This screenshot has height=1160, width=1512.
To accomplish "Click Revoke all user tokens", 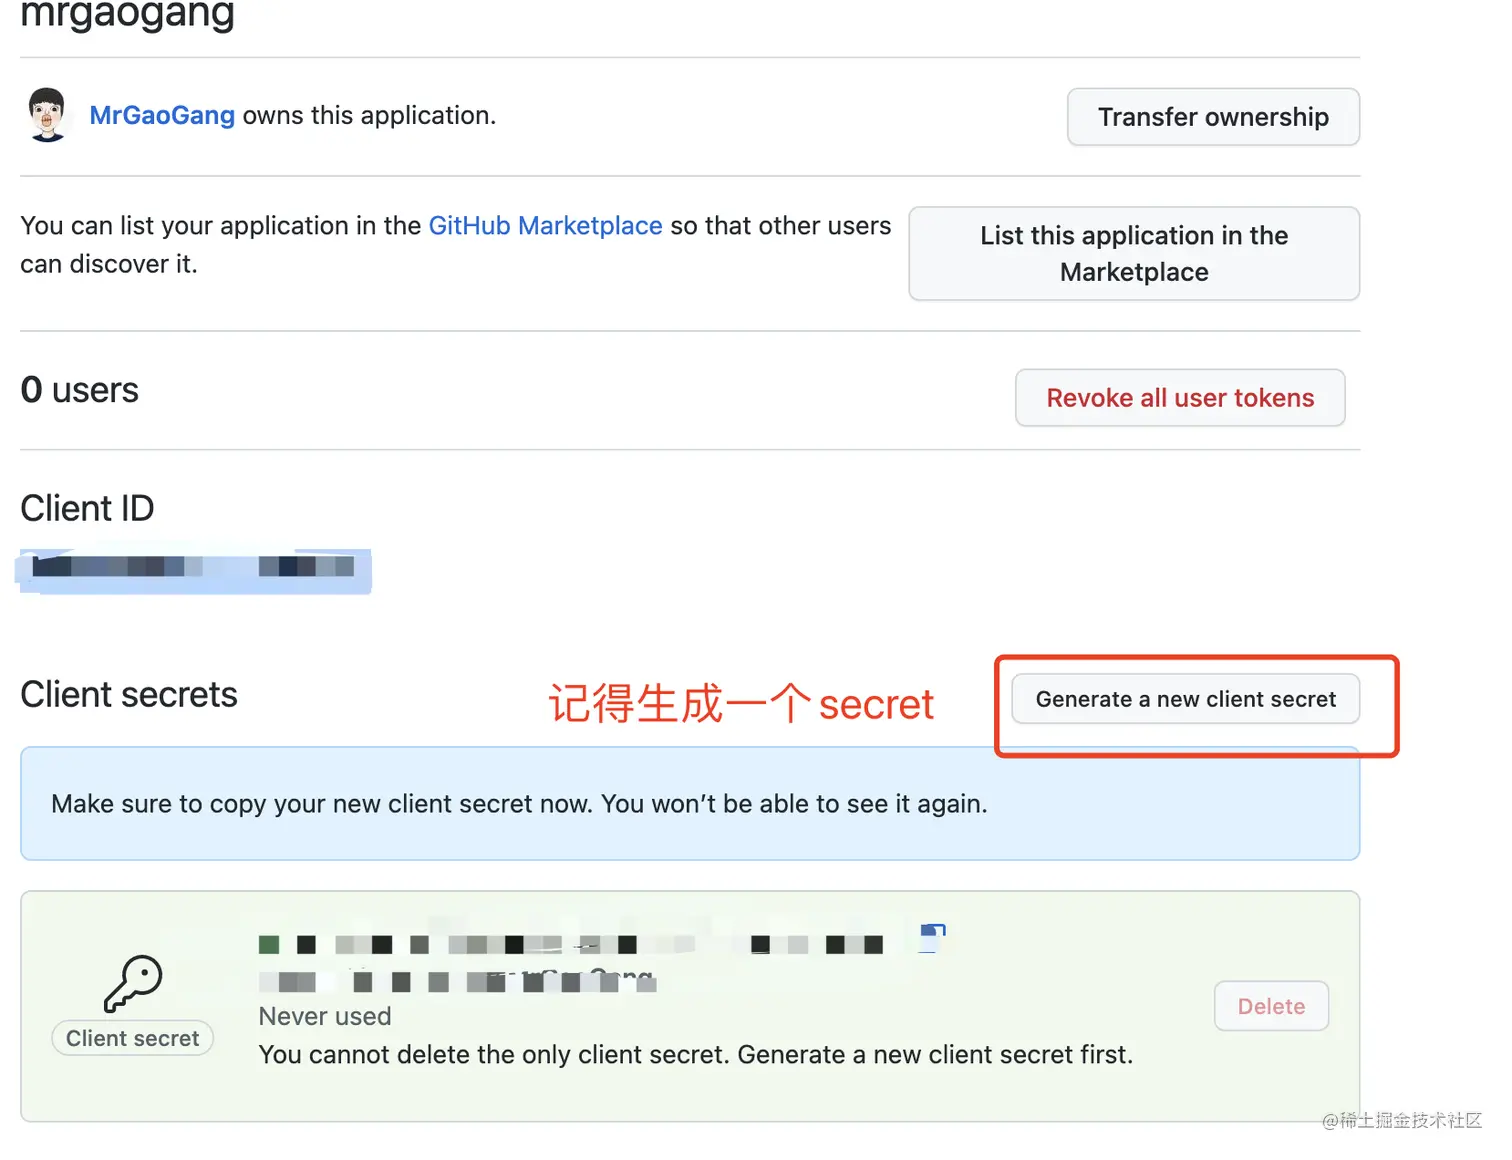I will [1180, 398].
